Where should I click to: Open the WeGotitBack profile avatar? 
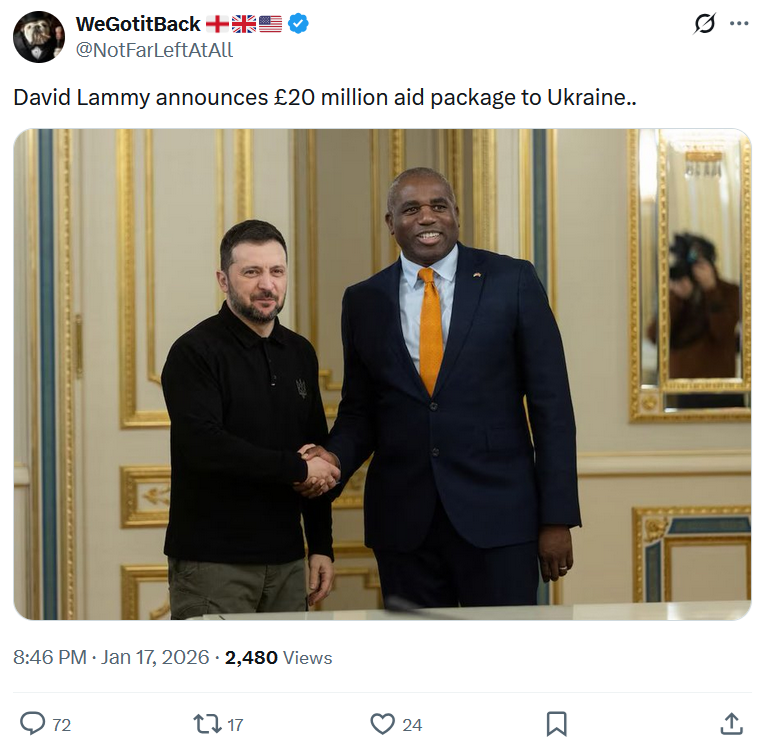pos(39,37)
